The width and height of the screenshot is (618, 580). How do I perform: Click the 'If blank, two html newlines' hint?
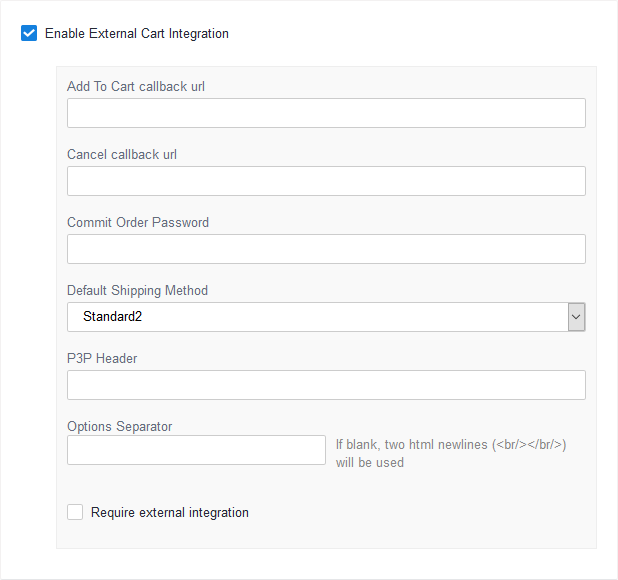(x=450, y=445)
